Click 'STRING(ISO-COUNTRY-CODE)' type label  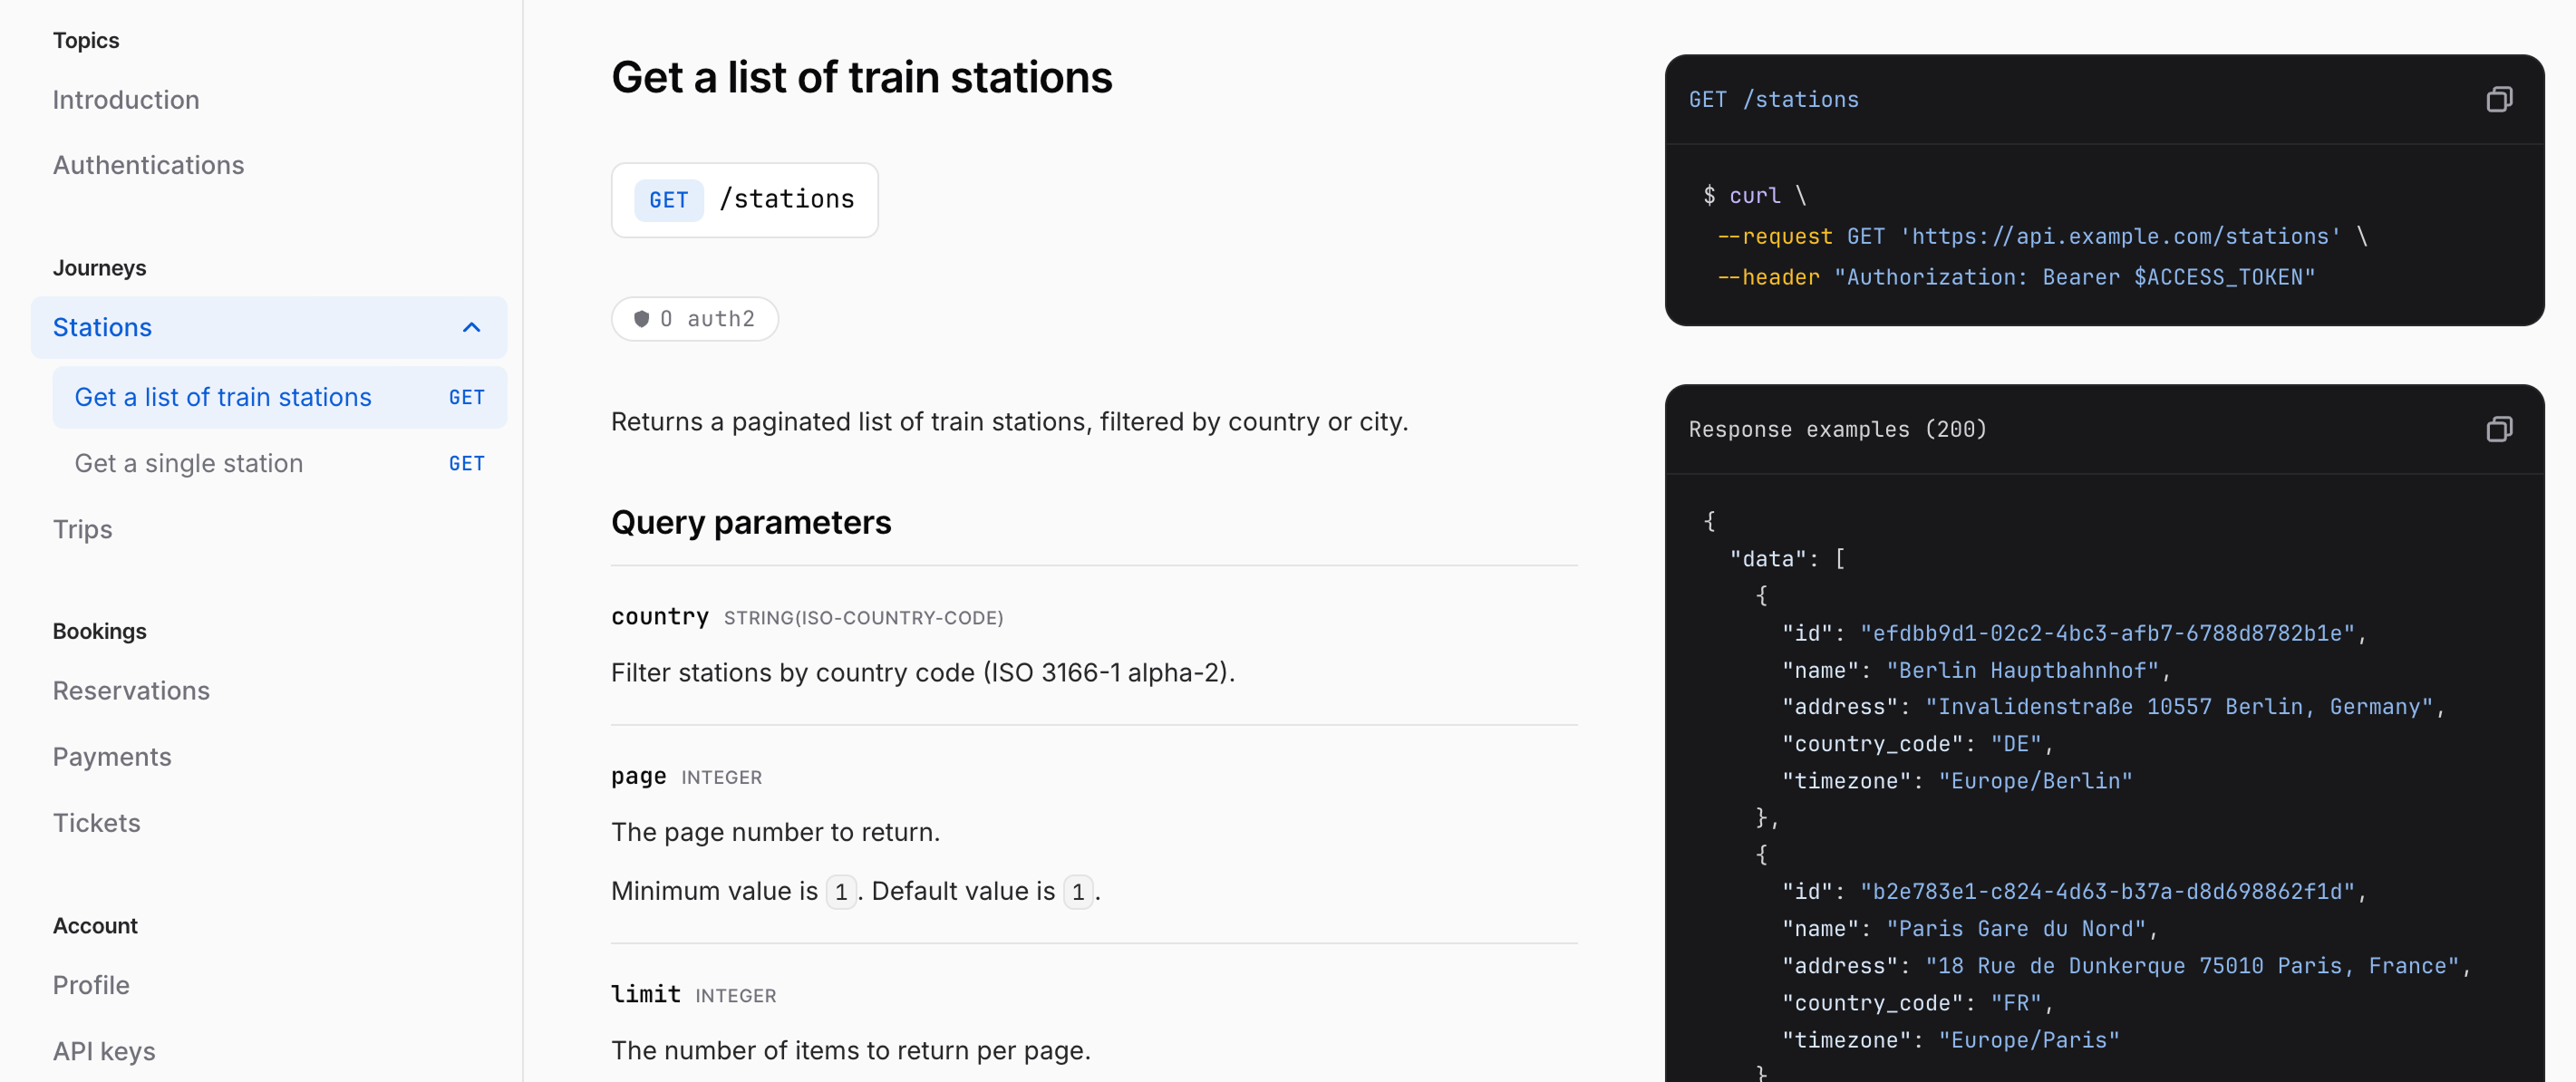[x=864, y=618]
